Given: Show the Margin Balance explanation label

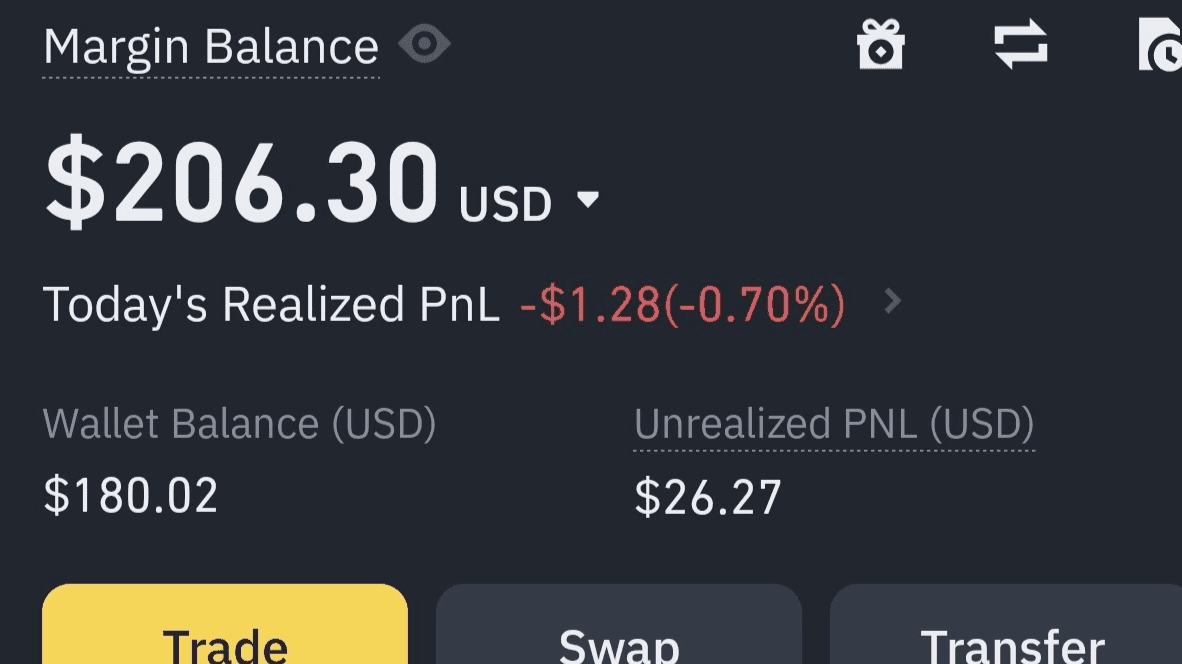Looking at the screenshot, I should 211,48.
